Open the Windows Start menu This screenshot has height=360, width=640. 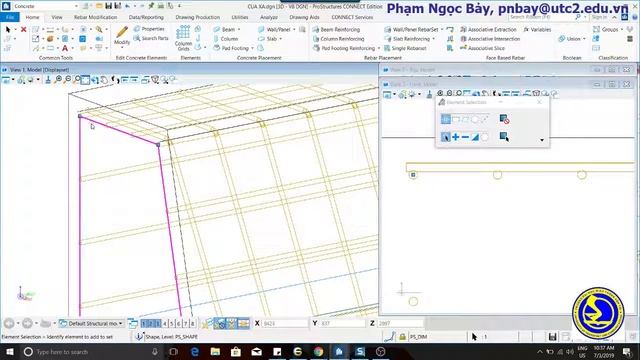point(9,351)
